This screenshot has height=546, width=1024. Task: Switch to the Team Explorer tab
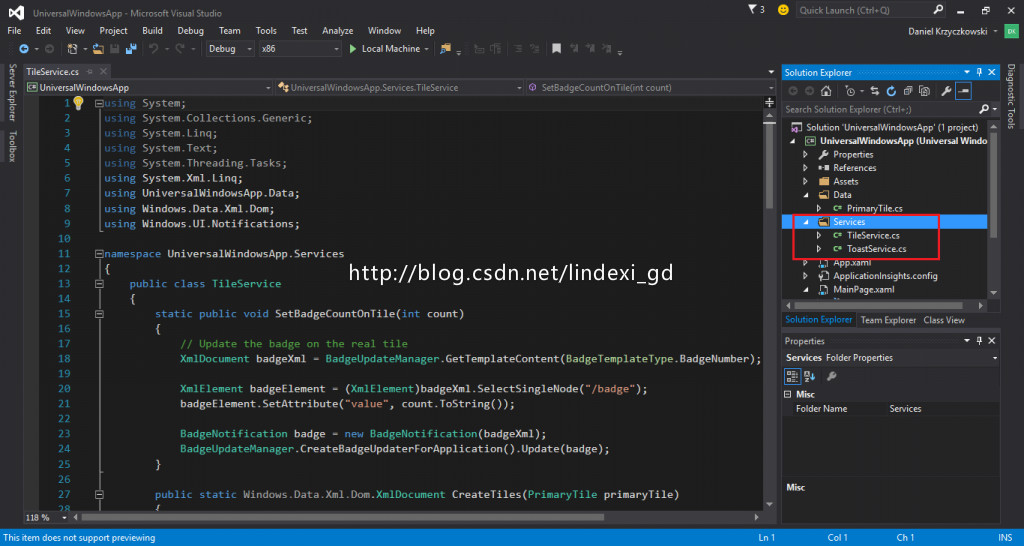point(888,320)
